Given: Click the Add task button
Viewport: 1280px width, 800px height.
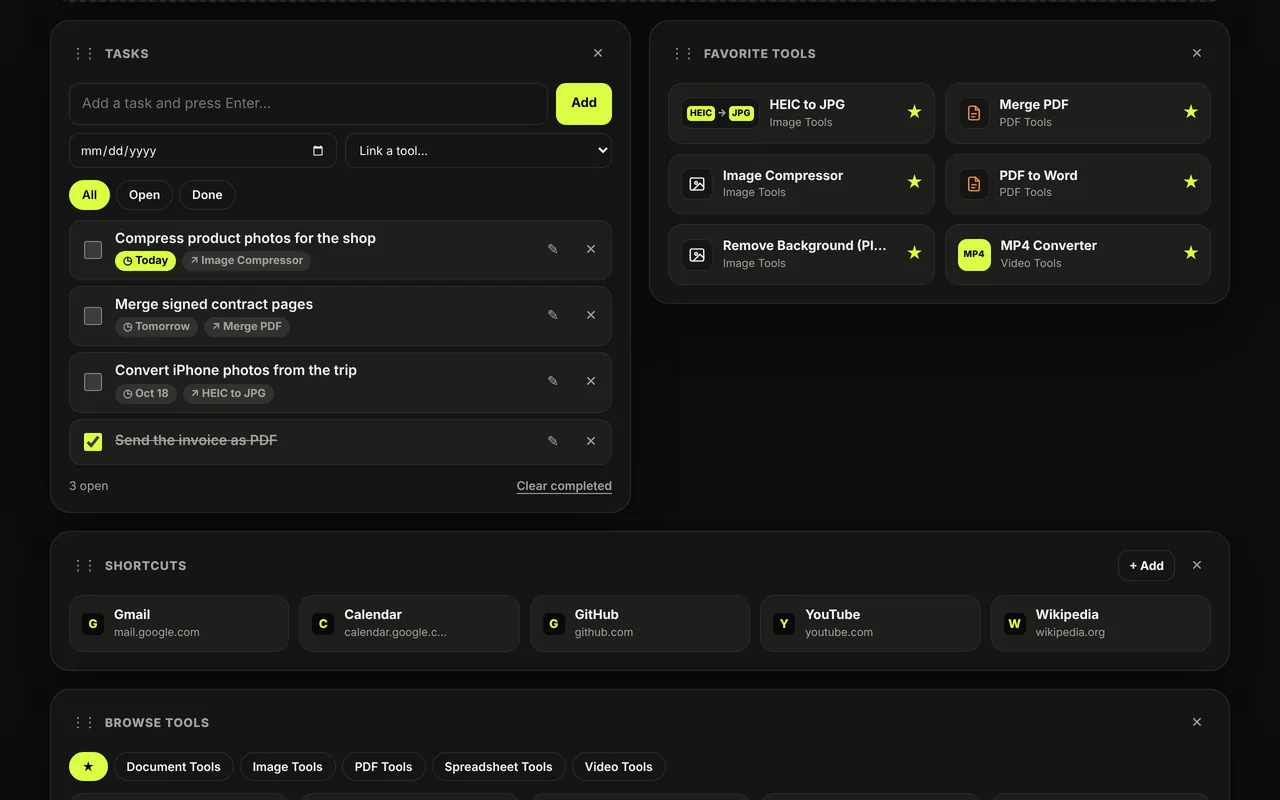Looking at the screenshot, I should click(584, 104).
